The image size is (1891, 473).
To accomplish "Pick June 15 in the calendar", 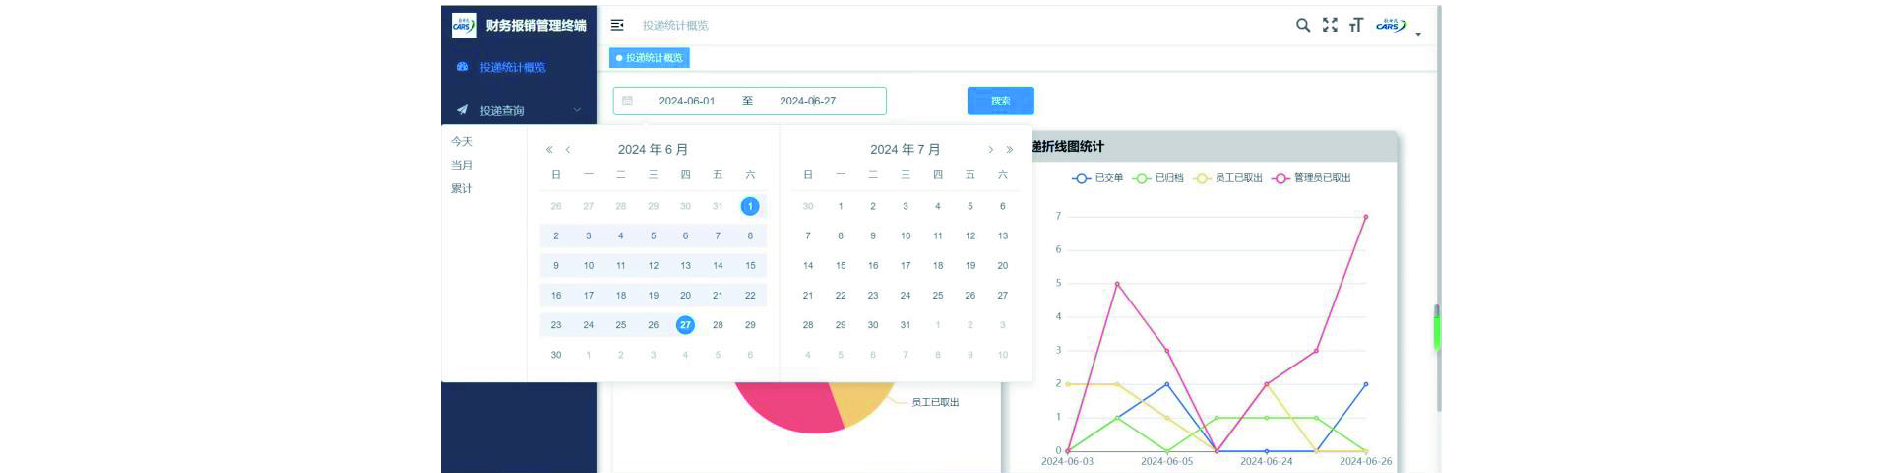I will click(x=750, y=266).
